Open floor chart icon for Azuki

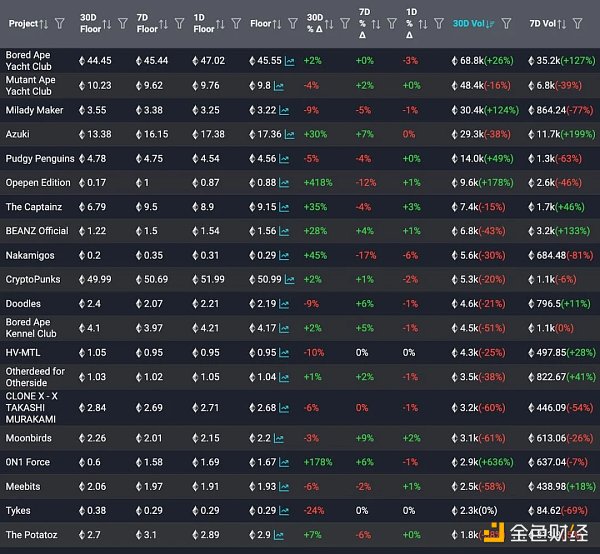point(290,135)
